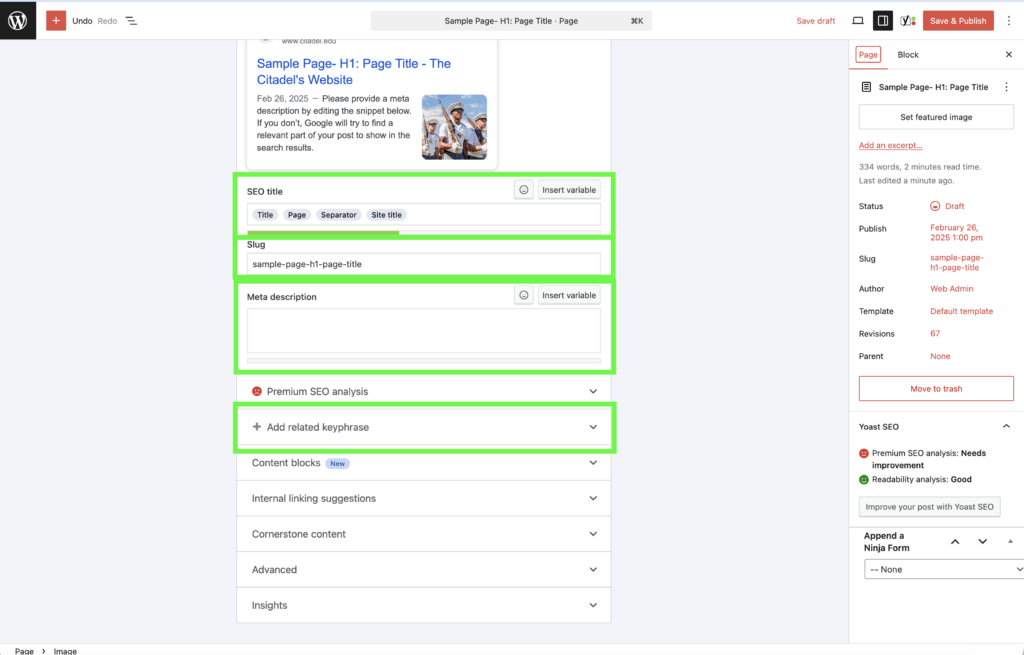Open the emoji picker beside SEO title
The height and width of the screenshot is (655, 1024).
(523, 190)
